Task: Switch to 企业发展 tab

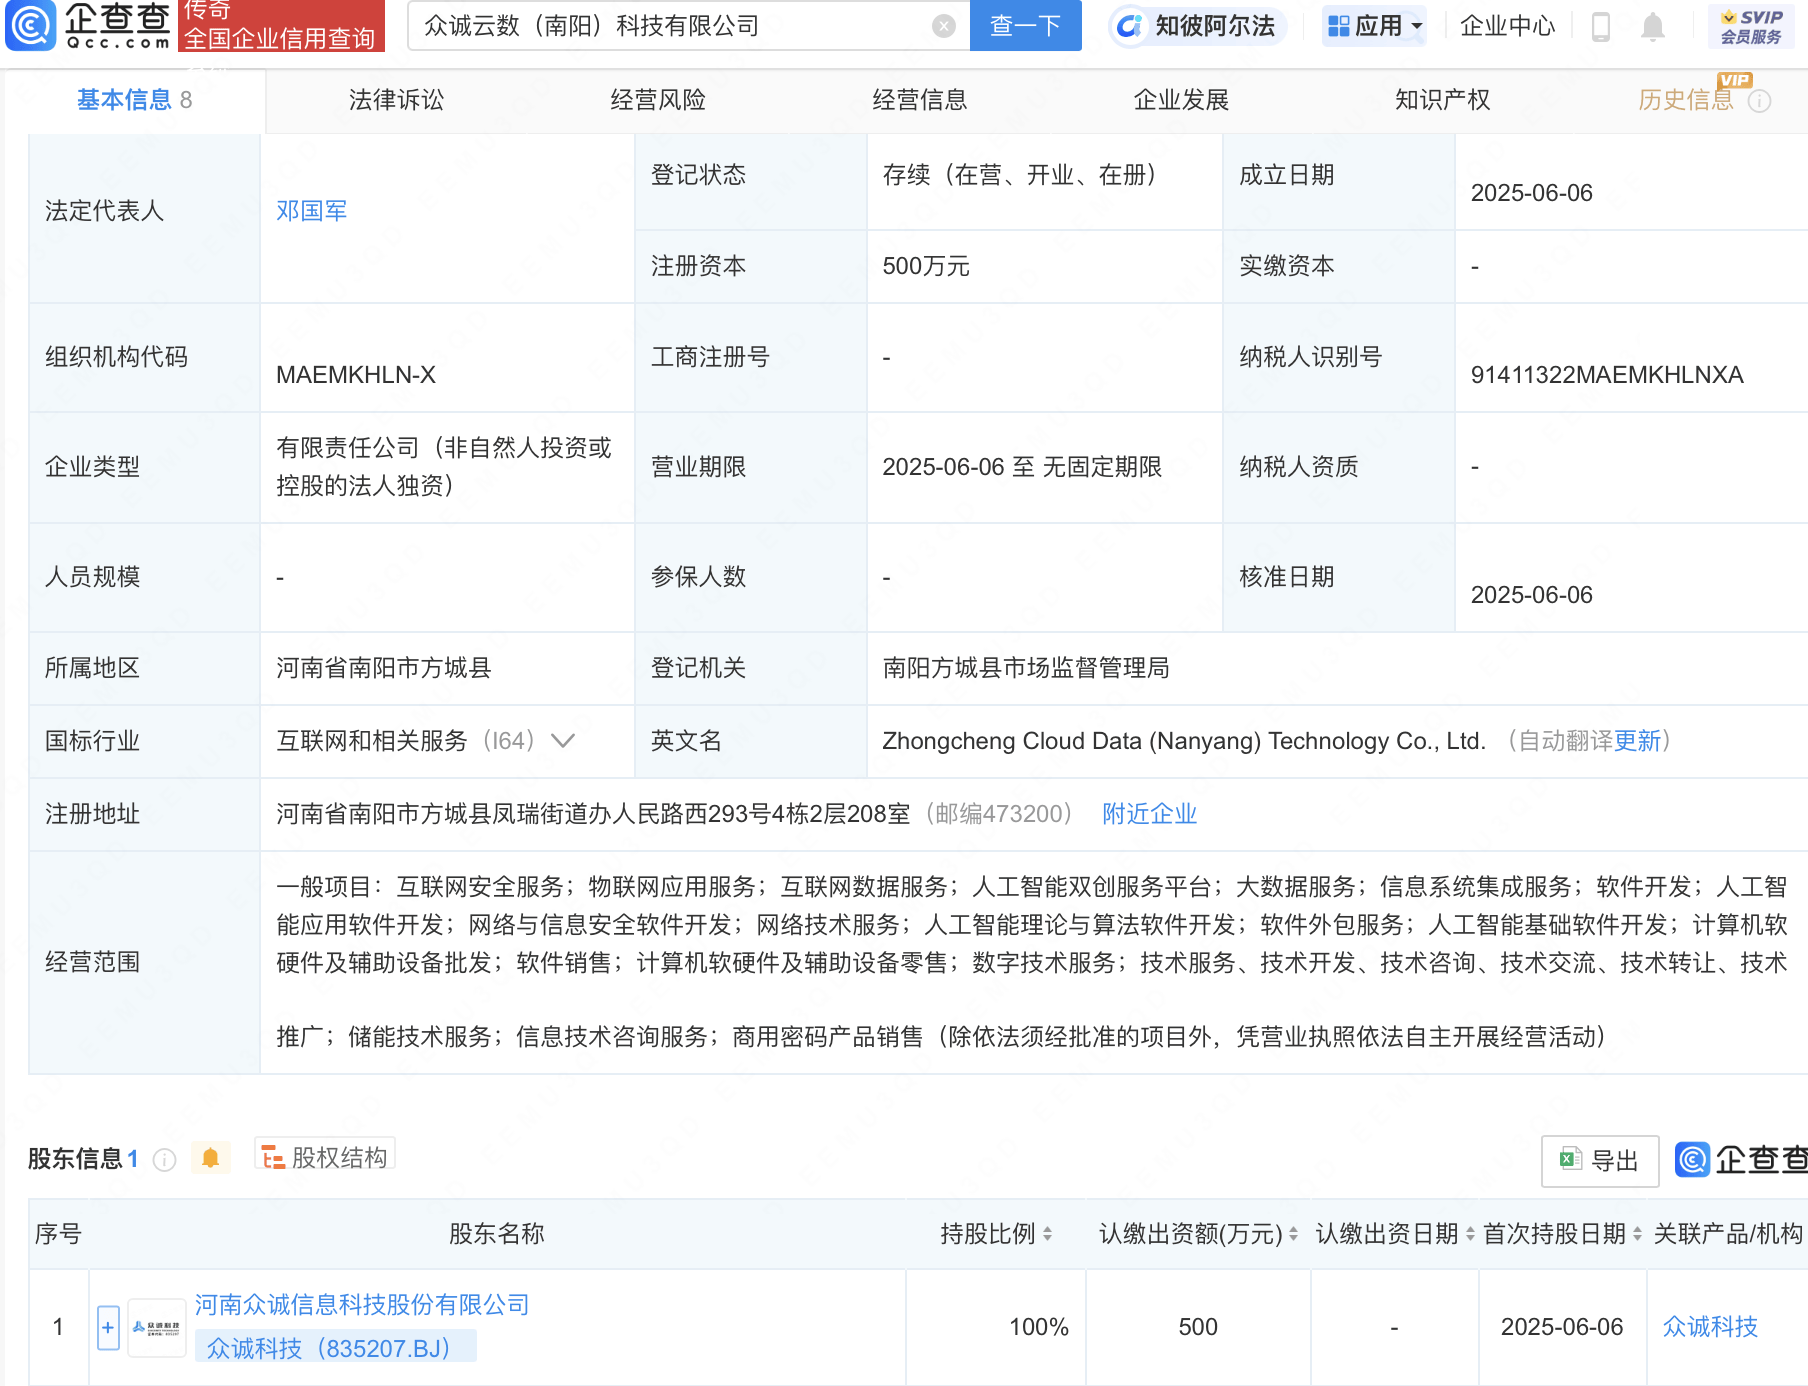Action: (x=1181, y=100)
